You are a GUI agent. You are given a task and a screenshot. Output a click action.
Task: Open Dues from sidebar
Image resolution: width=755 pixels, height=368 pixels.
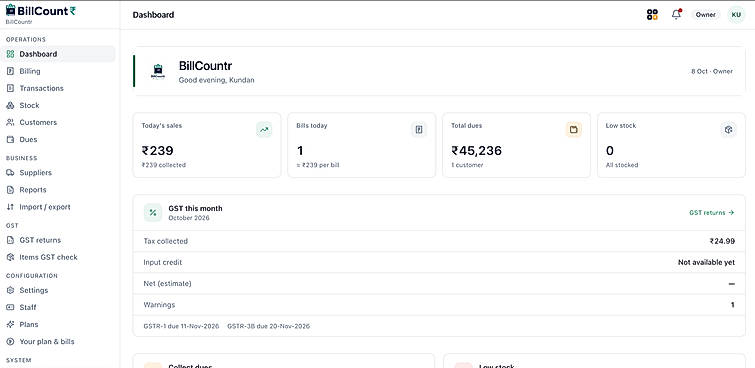tap(59, 139)
